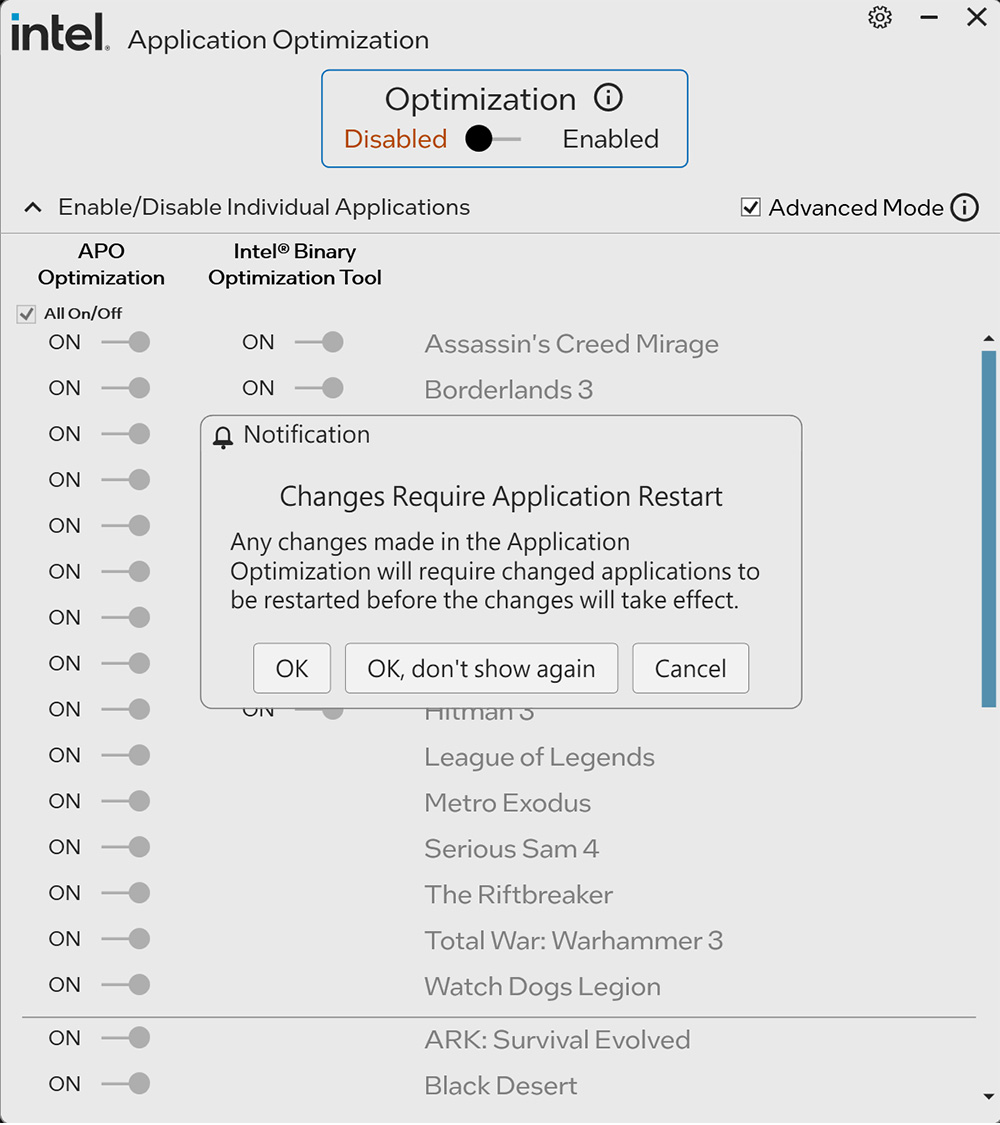Screen dimensions: 1000x1125
Task: Click OK in the Notification dialog
Action: [292, 669]
